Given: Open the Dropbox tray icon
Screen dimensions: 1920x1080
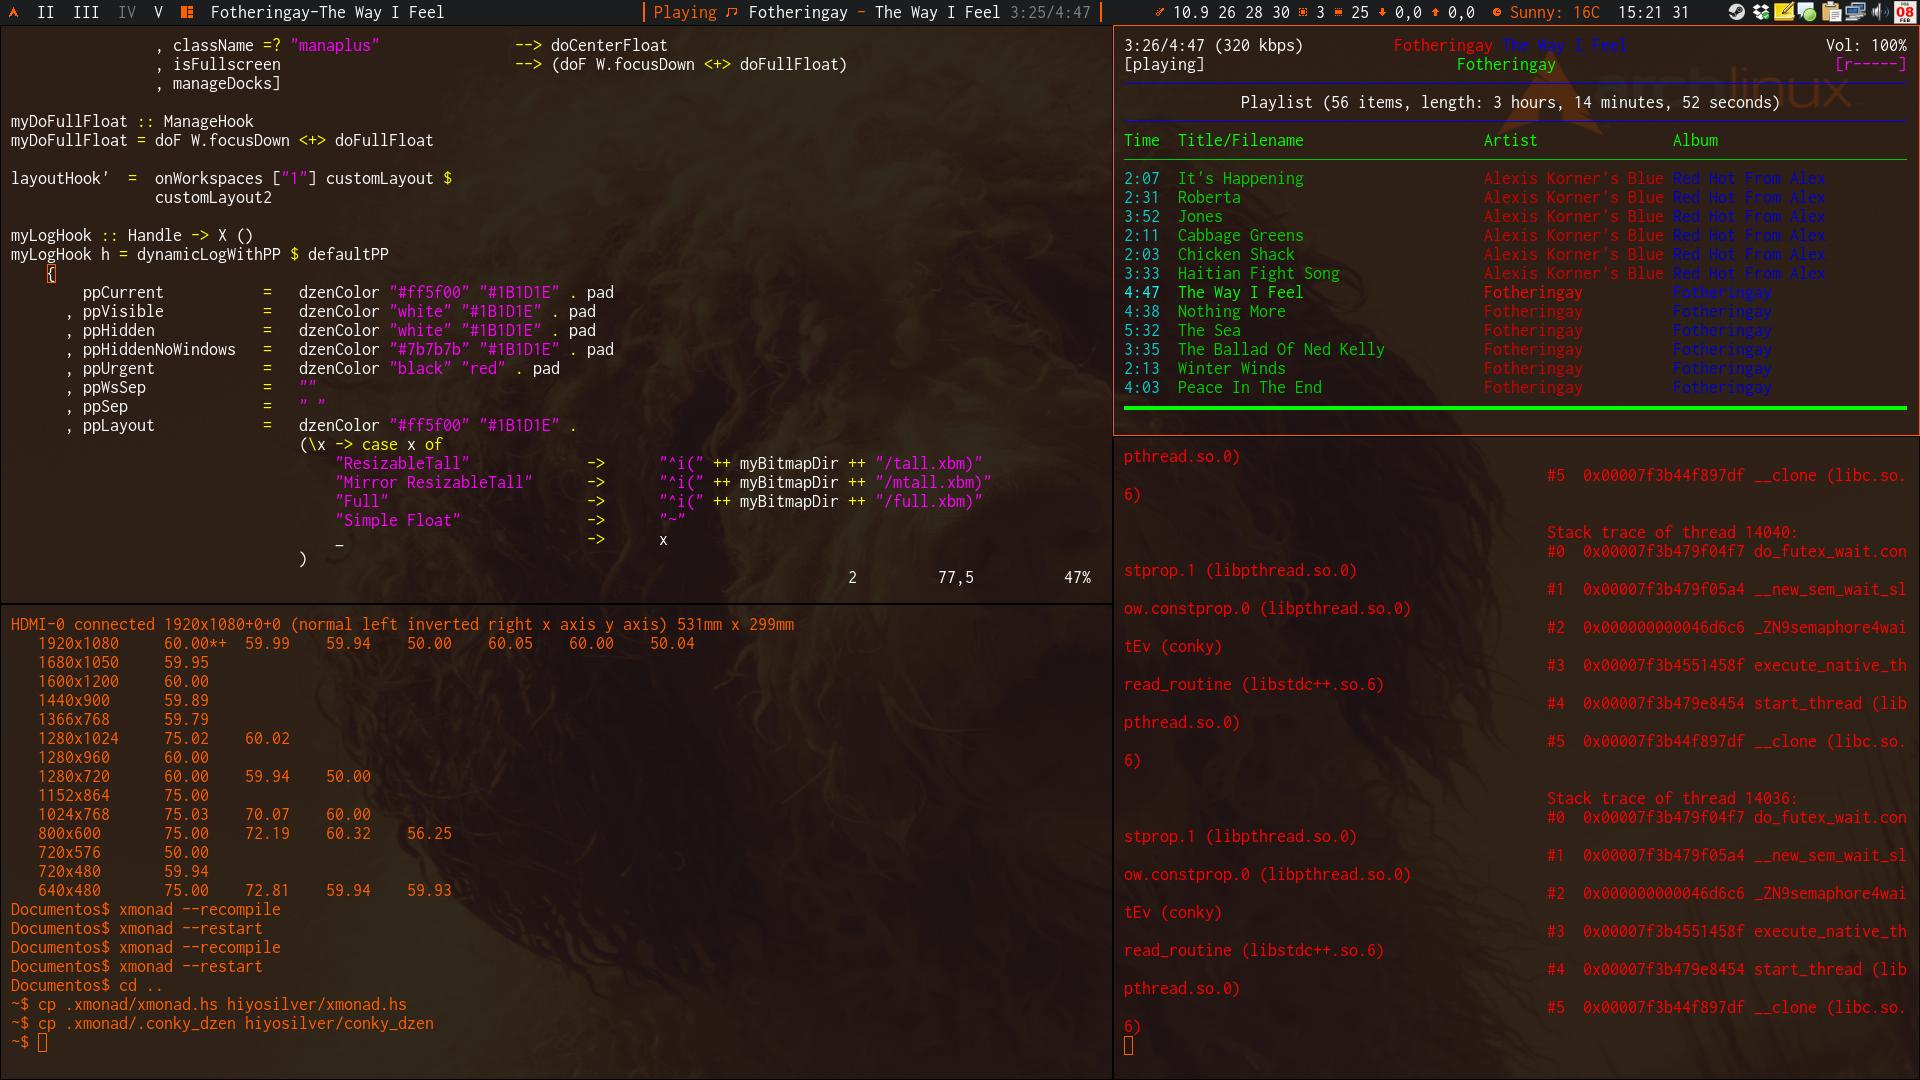Looking at the screenshot, I should point(1761,12).
